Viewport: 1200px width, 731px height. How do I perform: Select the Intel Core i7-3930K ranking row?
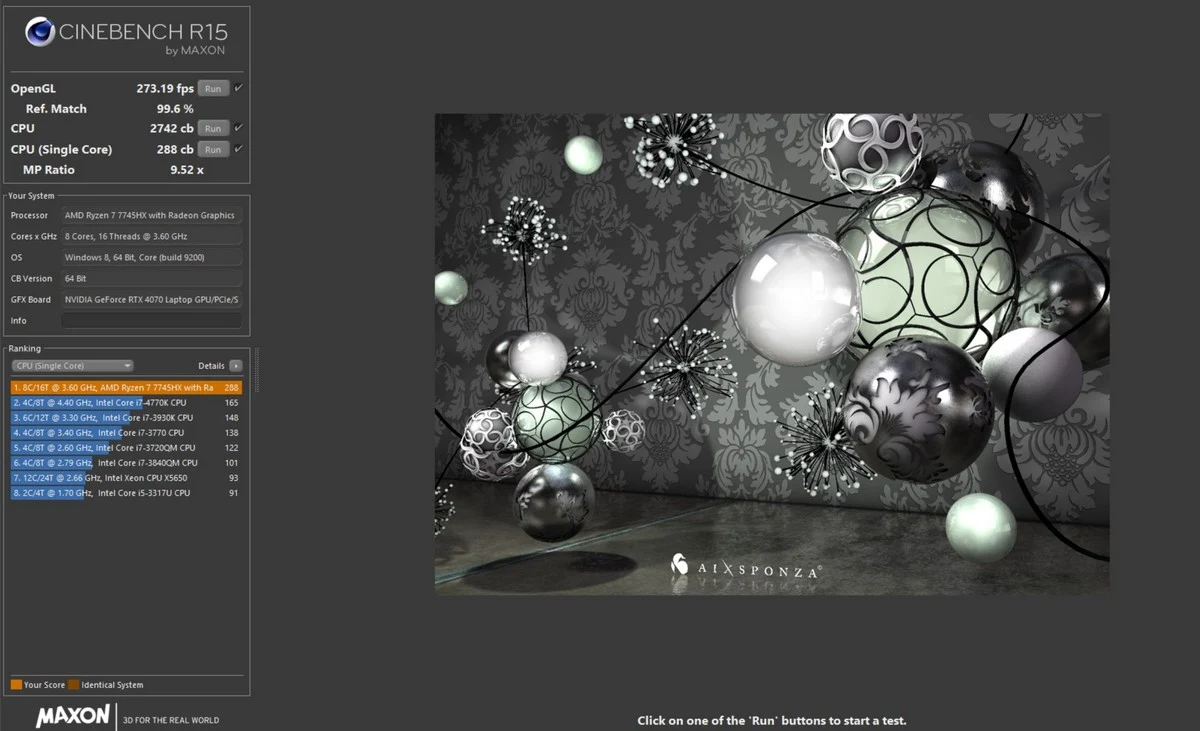[126, 417]
